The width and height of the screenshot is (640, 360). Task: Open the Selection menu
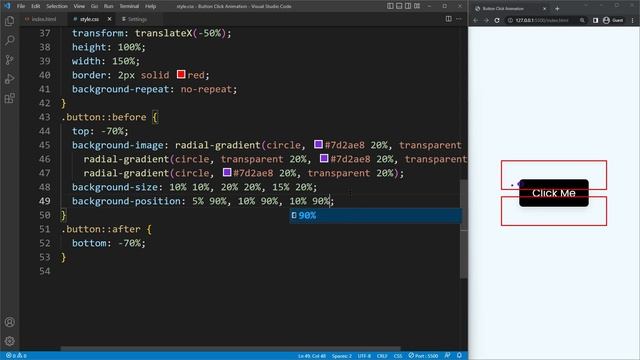click(x=57, y=6)
